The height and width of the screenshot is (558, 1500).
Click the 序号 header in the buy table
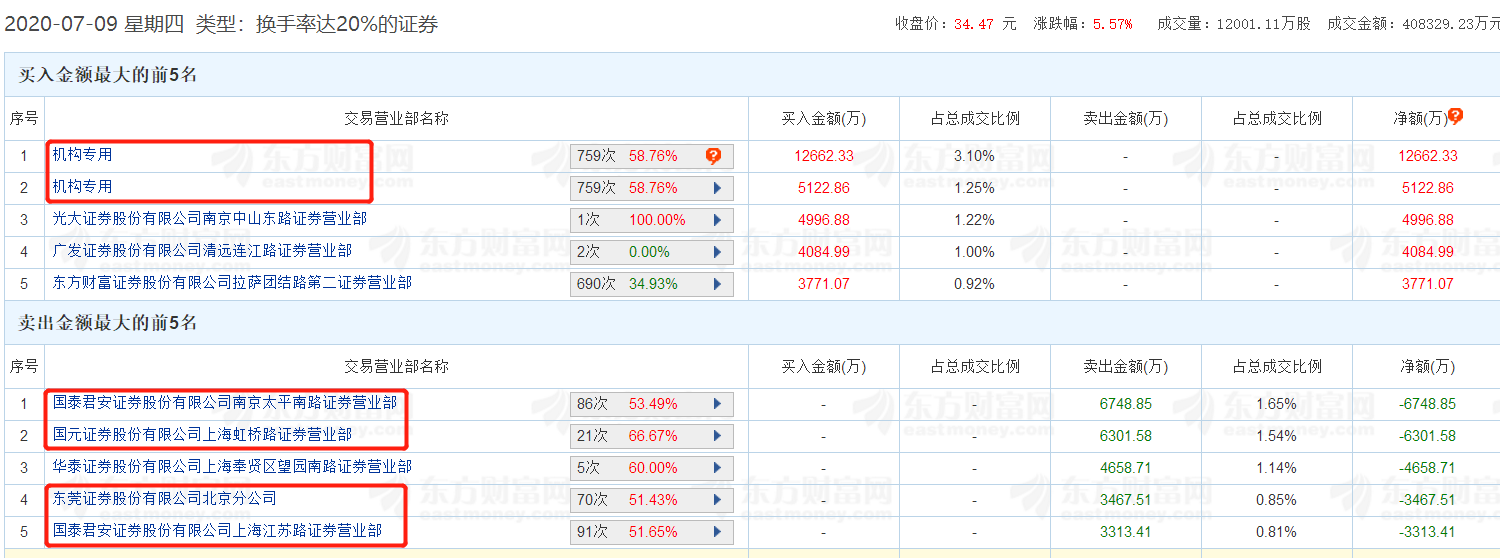tap(24, 118)
